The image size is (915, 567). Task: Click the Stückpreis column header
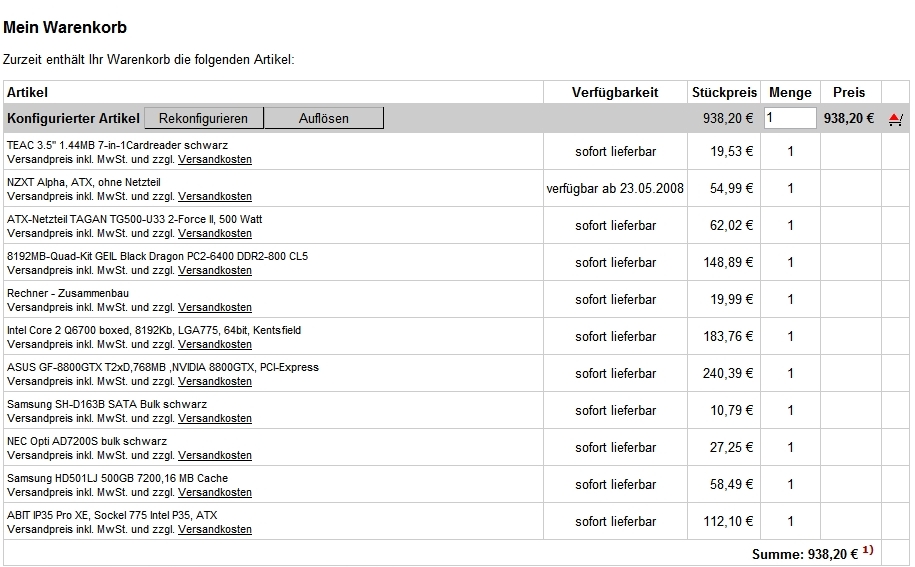[724, 92]
